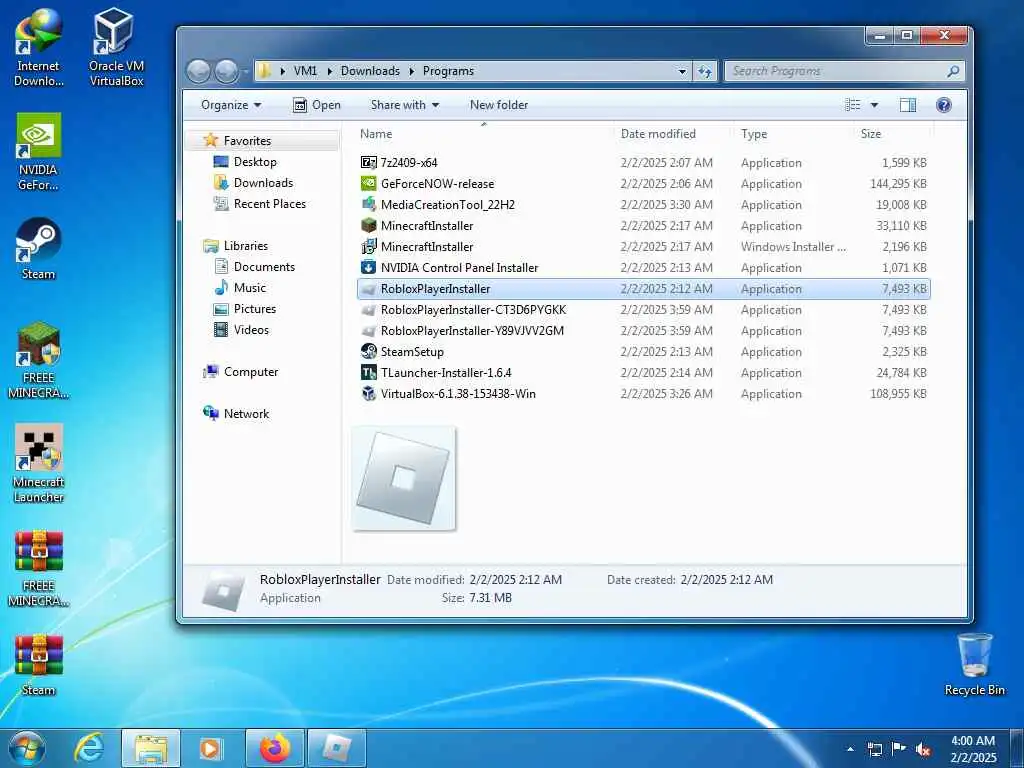Open taskbar clock showing 4:00 AM
Screen dimensions: 1024x768
tap(972, 749)
